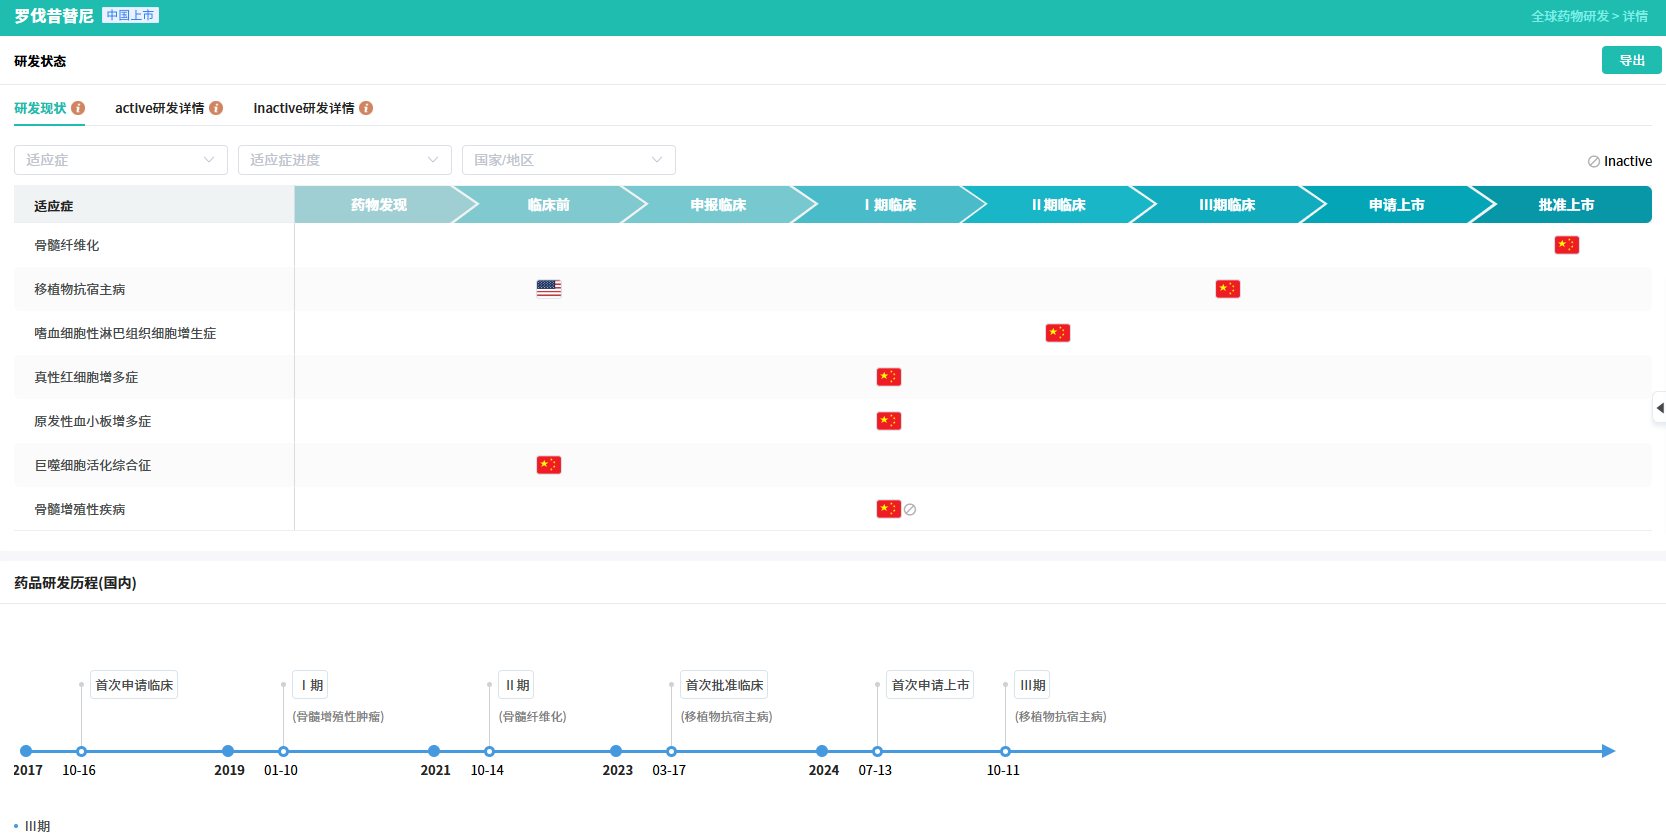Click info icon next to inactive研发详情
This screenshot has height=836, width=1666.
(x=366, y=108)
